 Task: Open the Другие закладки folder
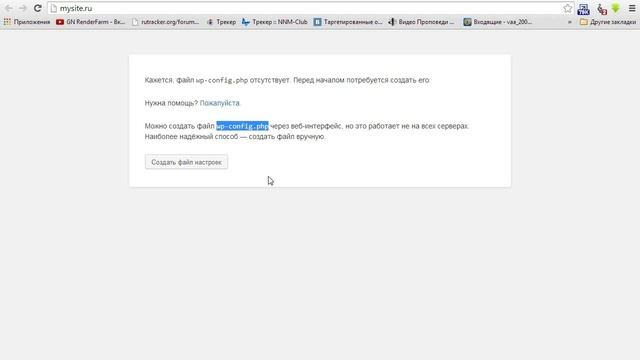click(608, 22)
